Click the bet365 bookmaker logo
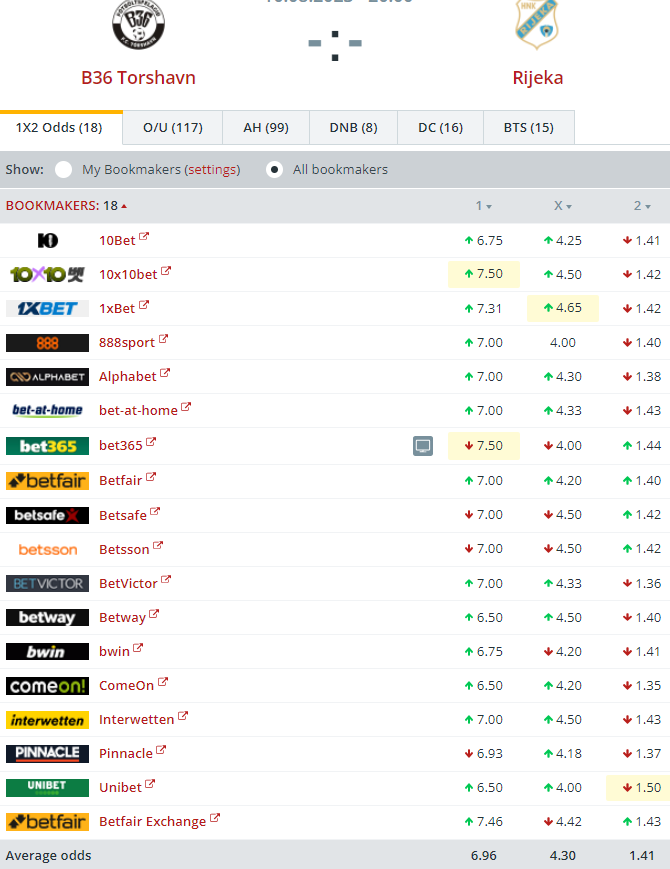670x869 pixels. 47,446
